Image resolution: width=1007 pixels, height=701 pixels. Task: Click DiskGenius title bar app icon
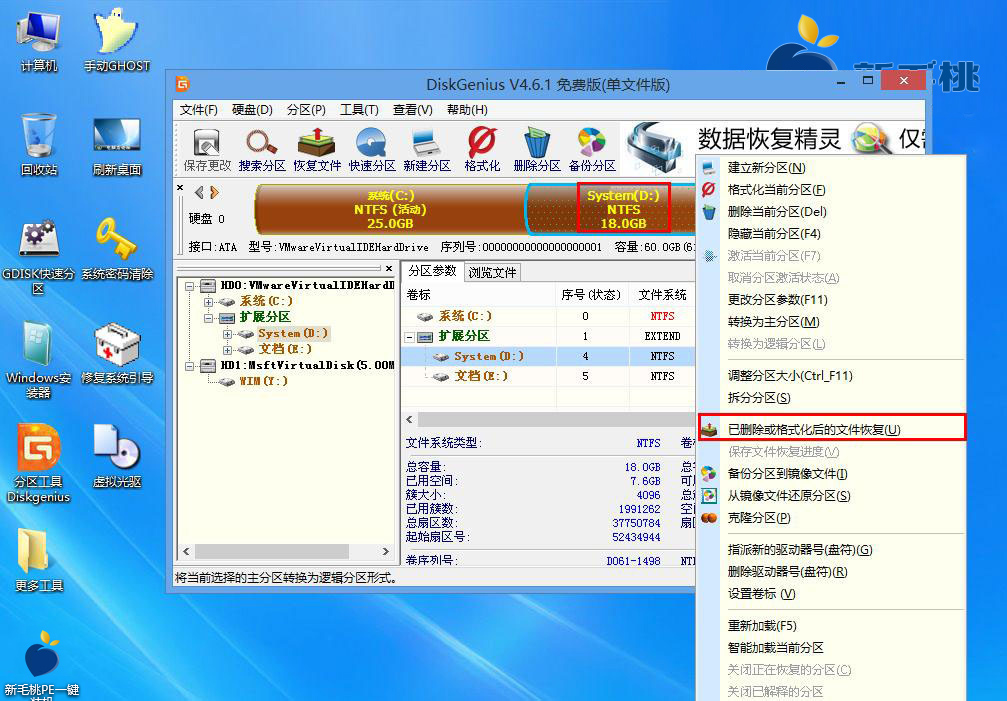click(x=182, y=84)
